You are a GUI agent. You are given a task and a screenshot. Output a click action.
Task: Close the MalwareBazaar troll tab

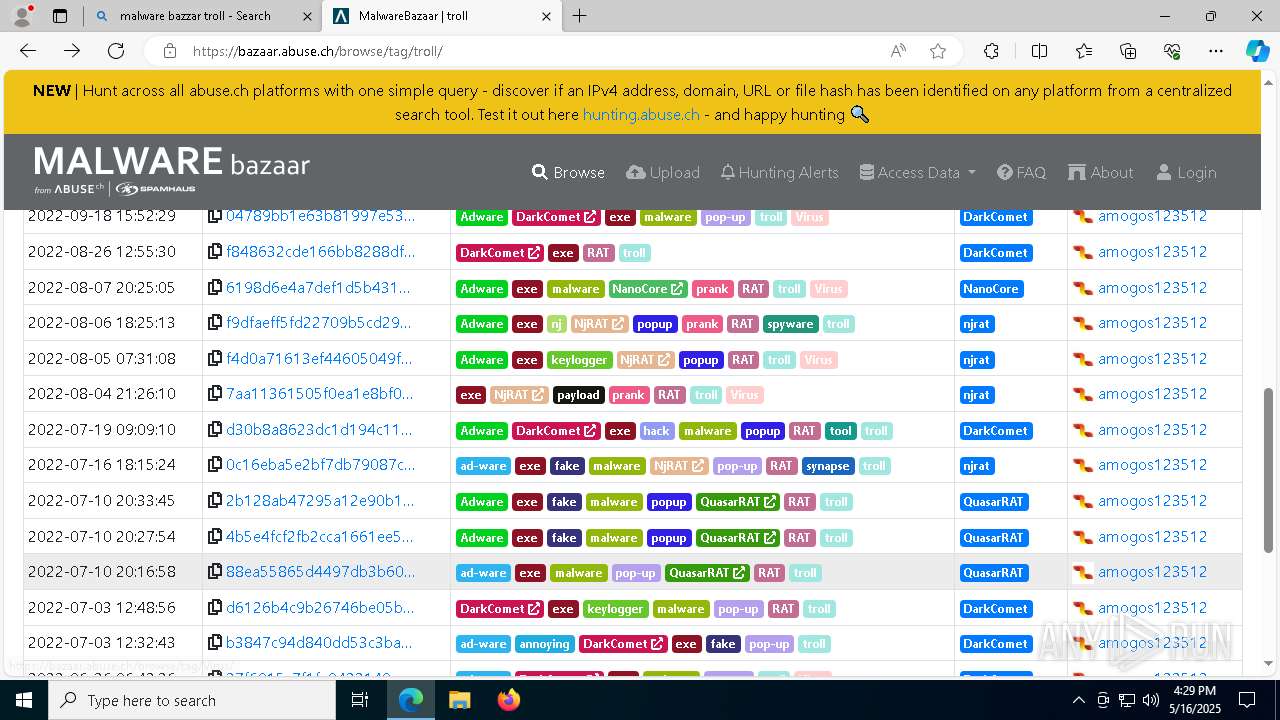click(x=545, y=16)
